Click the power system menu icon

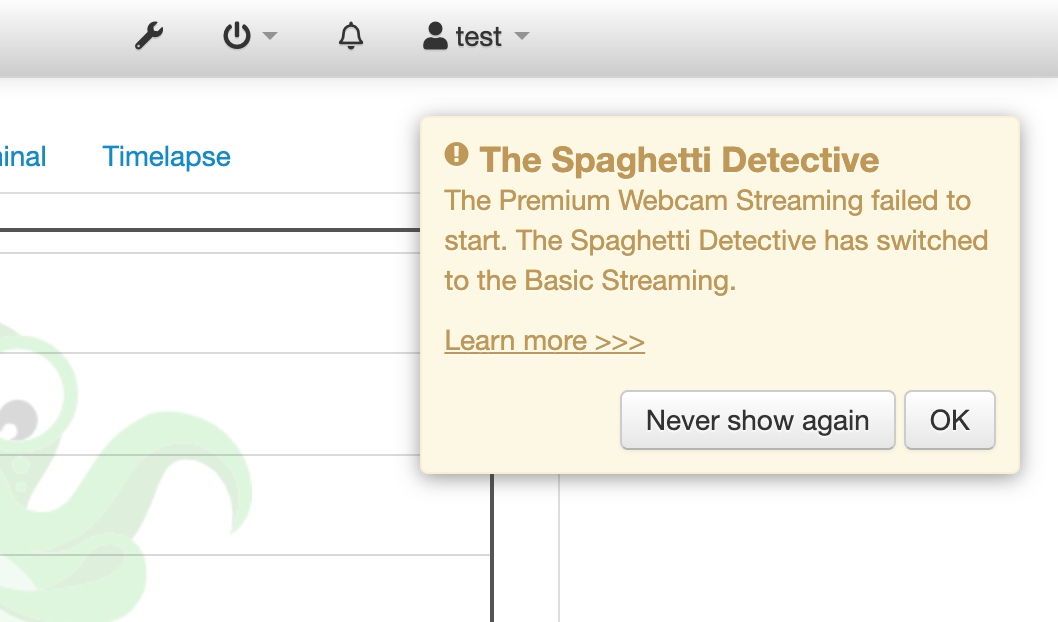pos(236,37)
